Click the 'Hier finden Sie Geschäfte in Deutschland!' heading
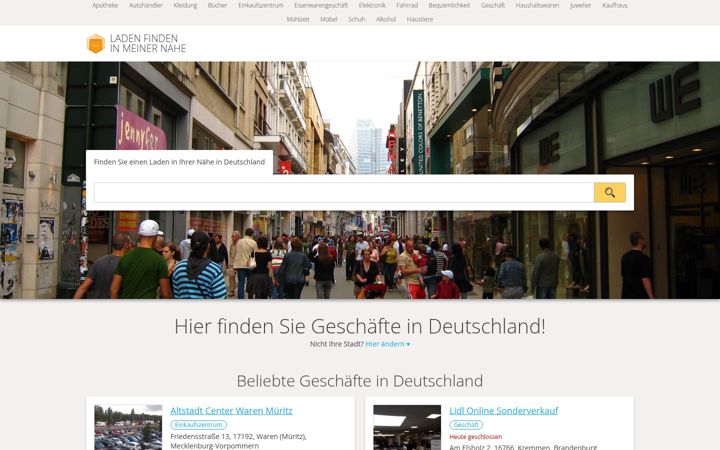 point(360,326)
